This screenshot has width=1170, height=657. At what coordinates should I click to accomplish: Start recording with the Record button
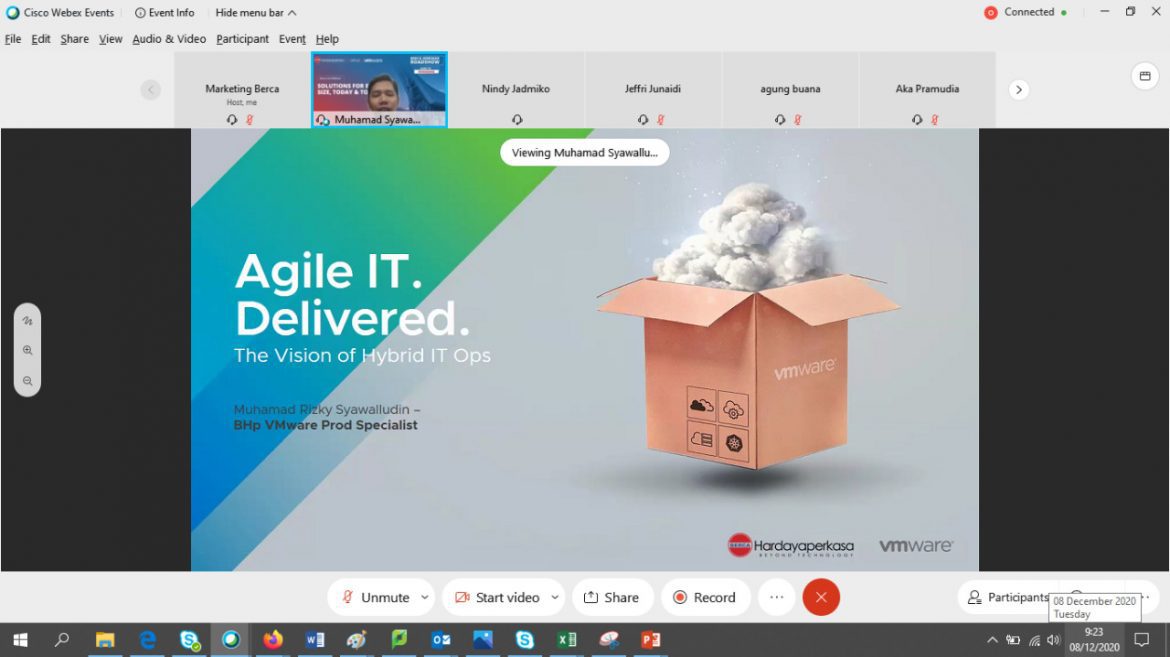click(705, 597)
